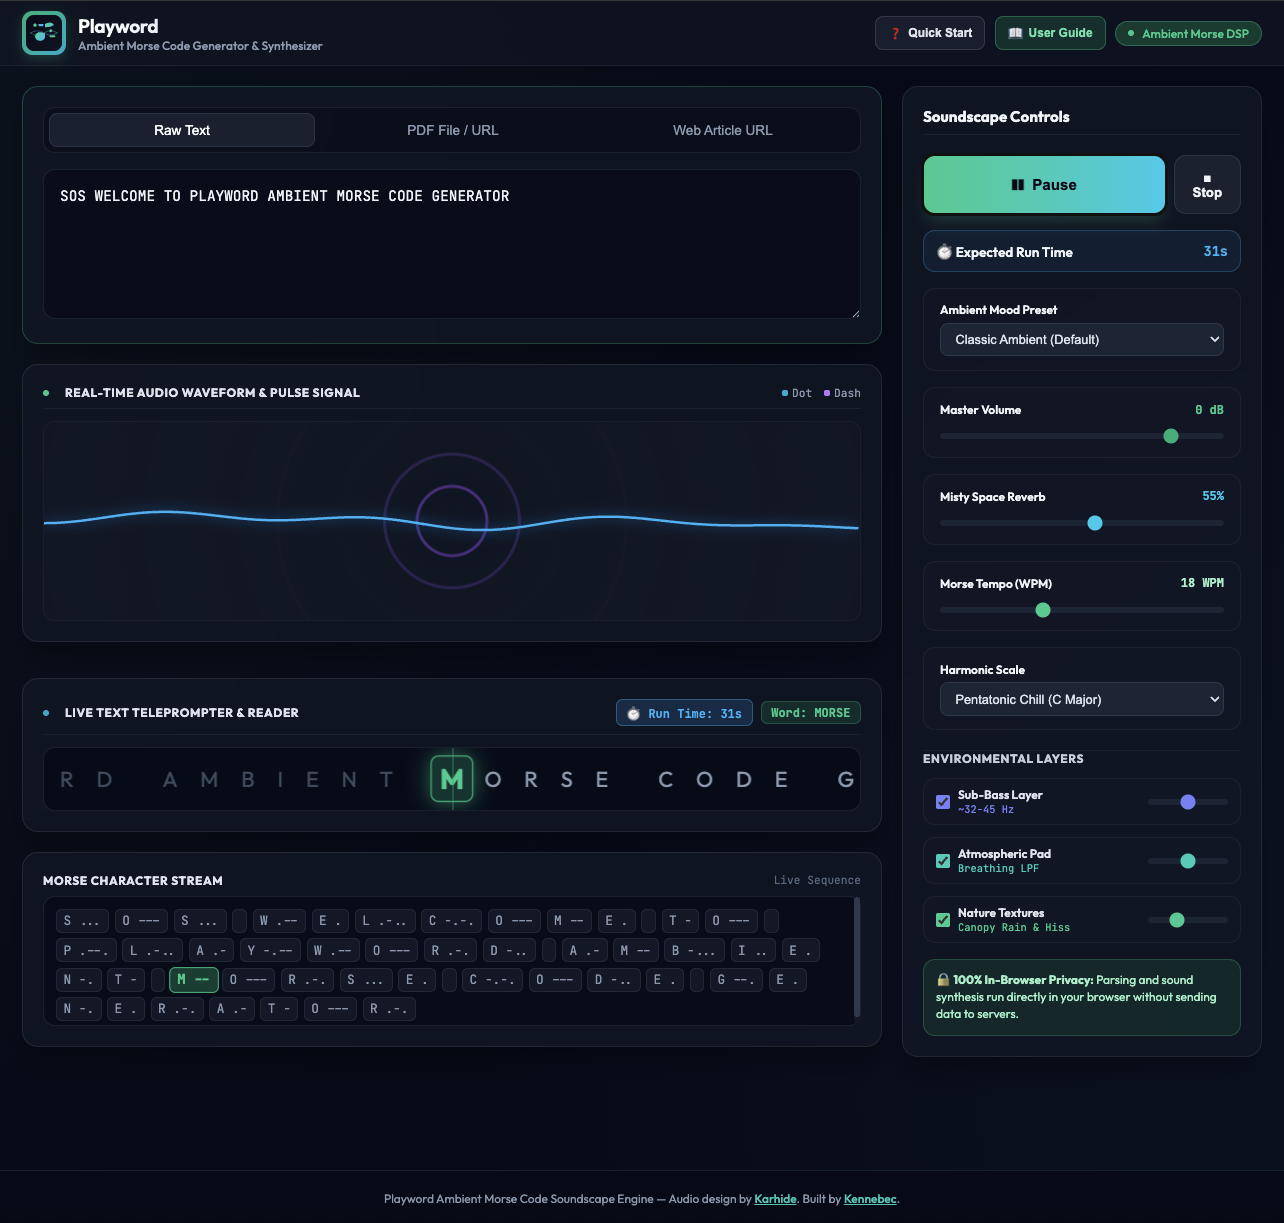Click the stopwatch icon beside Expected Run Time
Viewport: 1284px width, 1223px height.
pos(944,252)
